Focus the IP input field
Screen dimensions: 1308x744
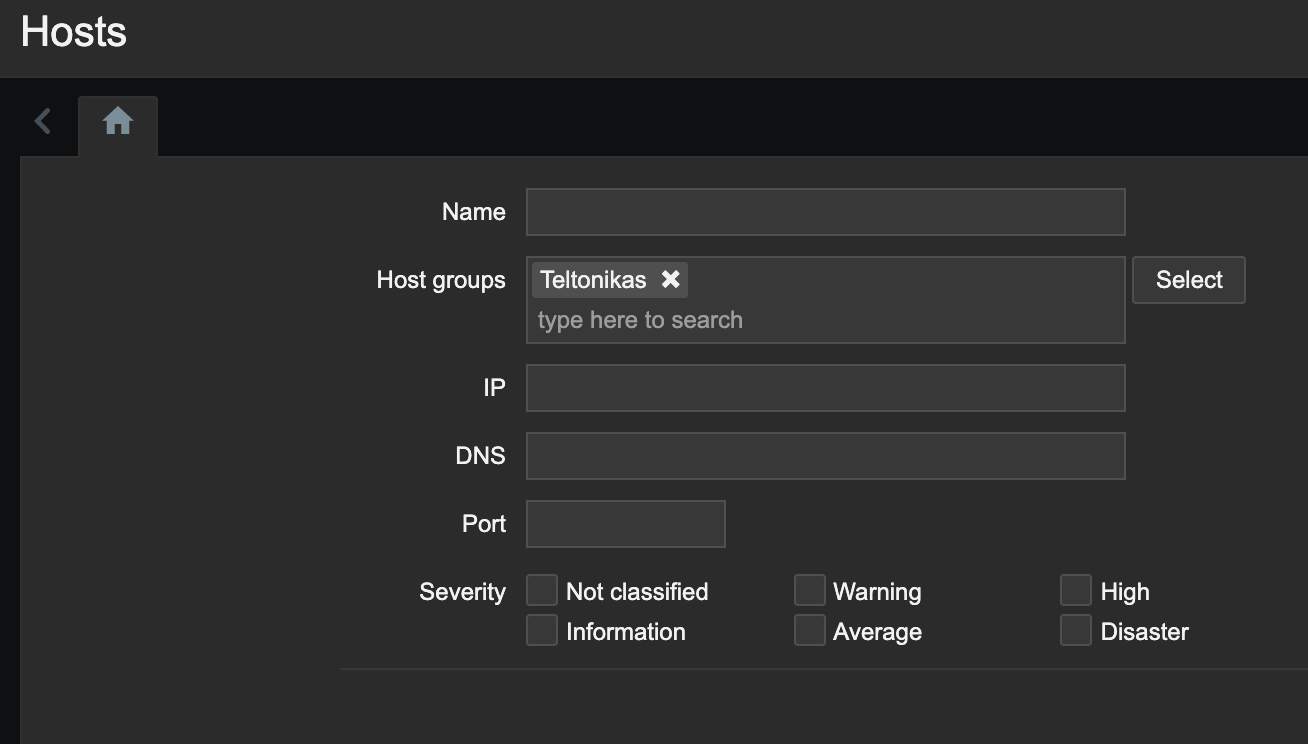pyautogui.click(x=825, y=388)
